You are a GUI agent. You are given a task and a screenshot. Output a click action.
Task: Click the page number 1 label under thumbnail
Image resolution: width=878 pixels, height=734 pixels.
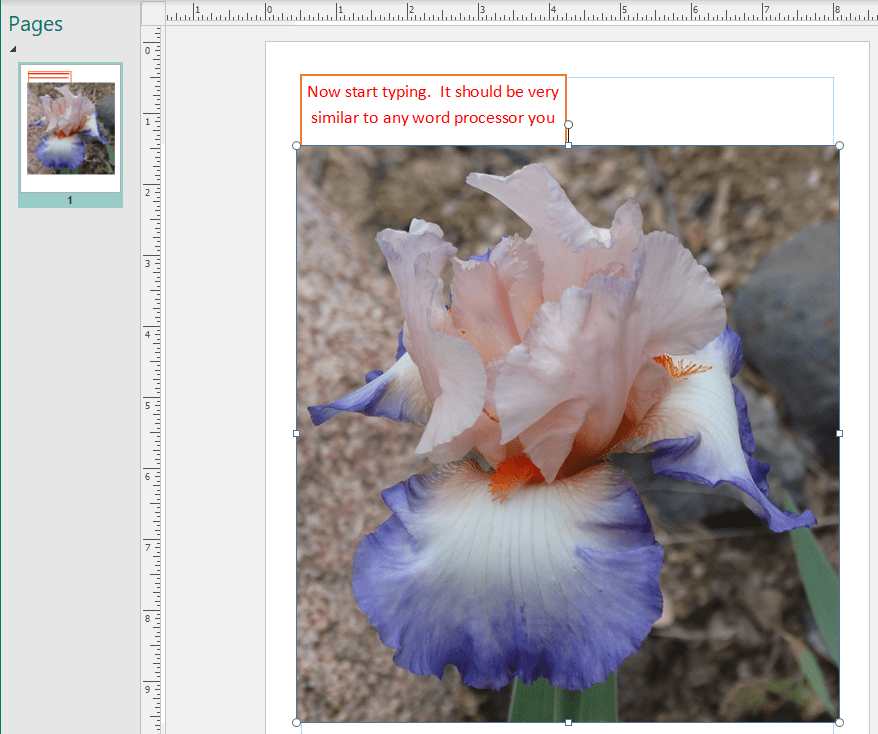[70, 200]
